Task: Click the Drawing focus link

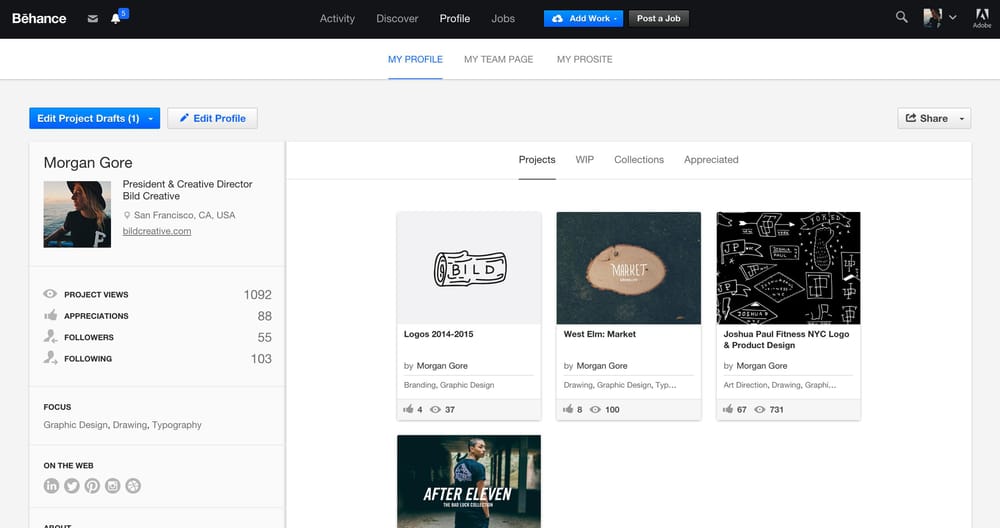Action: 129,425
